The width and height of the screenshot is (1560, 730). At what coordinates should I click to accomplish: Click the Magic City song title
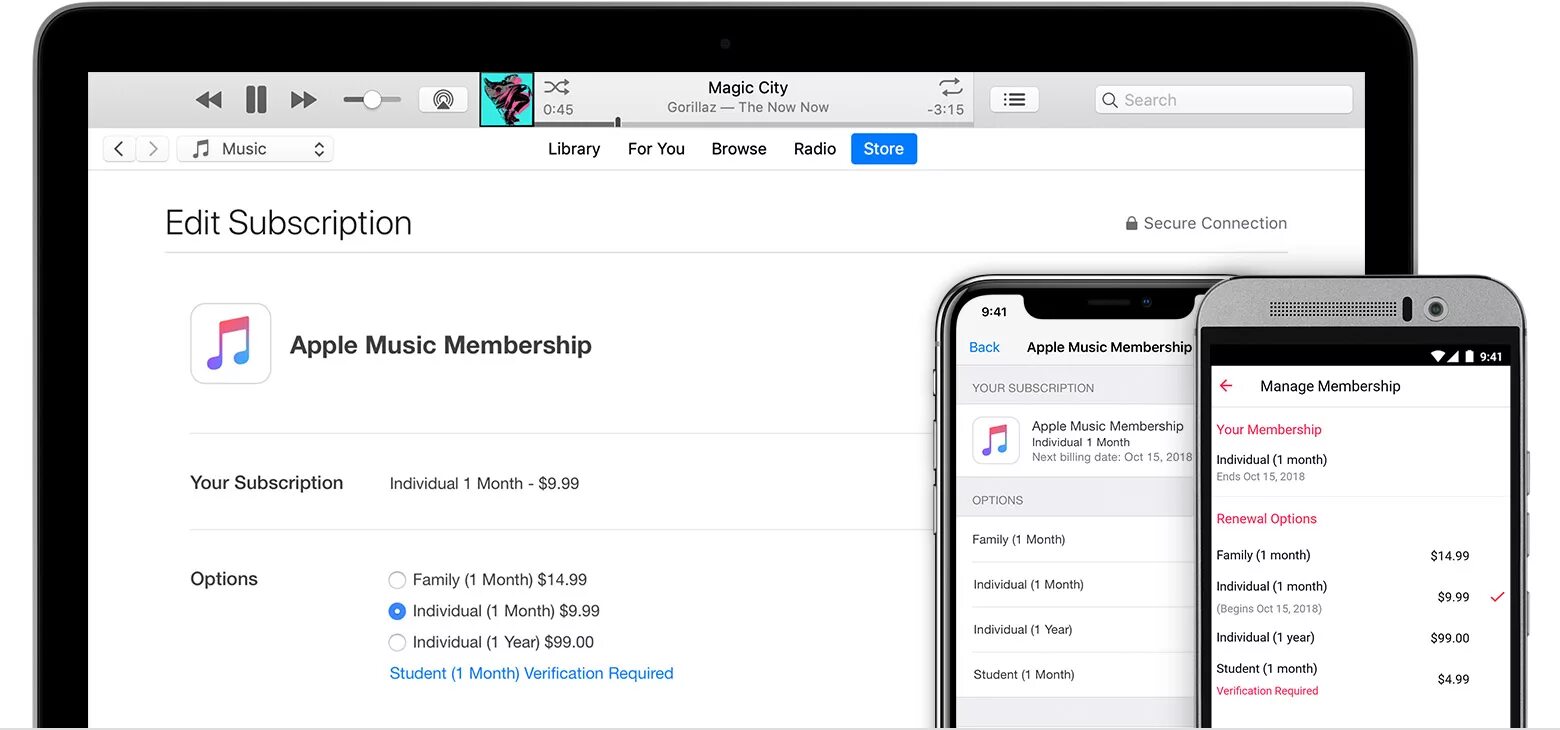click(x=748, y=88)
